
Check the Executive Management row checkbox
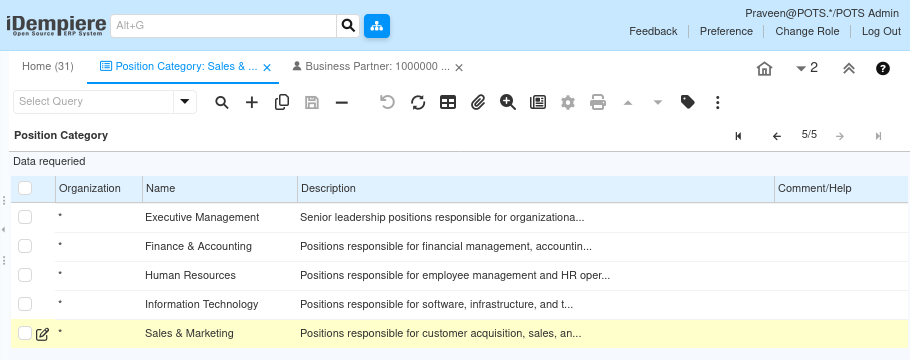pos(25,217)
